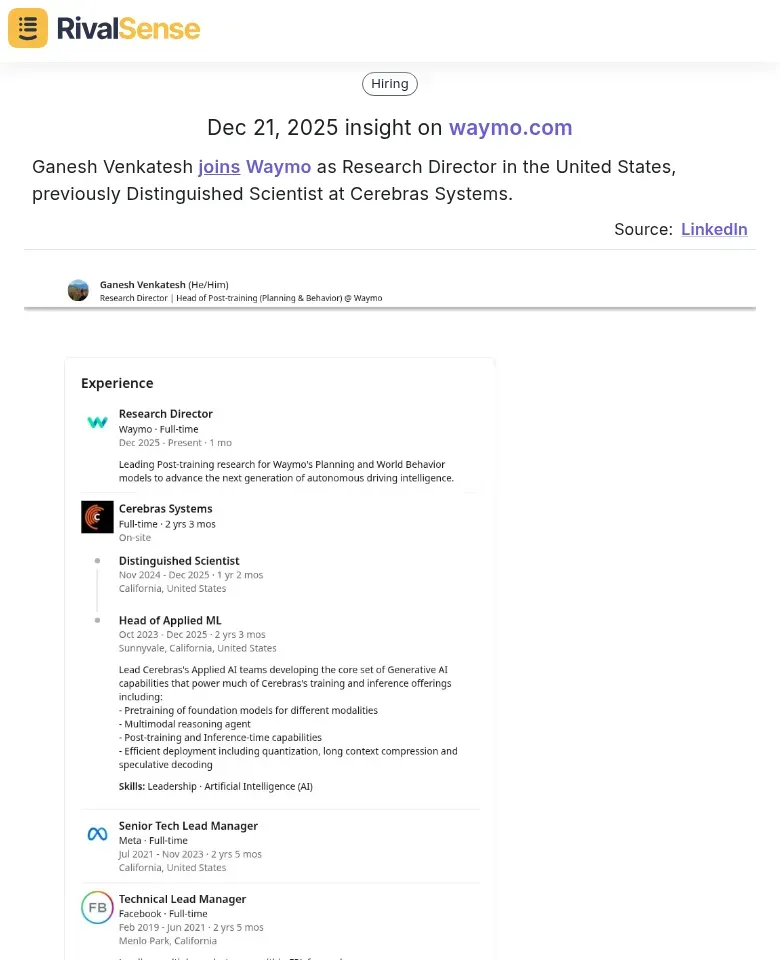Click the headline below Ganesh's name
The height and width of the screenshot is (960, 780).
click(250, 297)
